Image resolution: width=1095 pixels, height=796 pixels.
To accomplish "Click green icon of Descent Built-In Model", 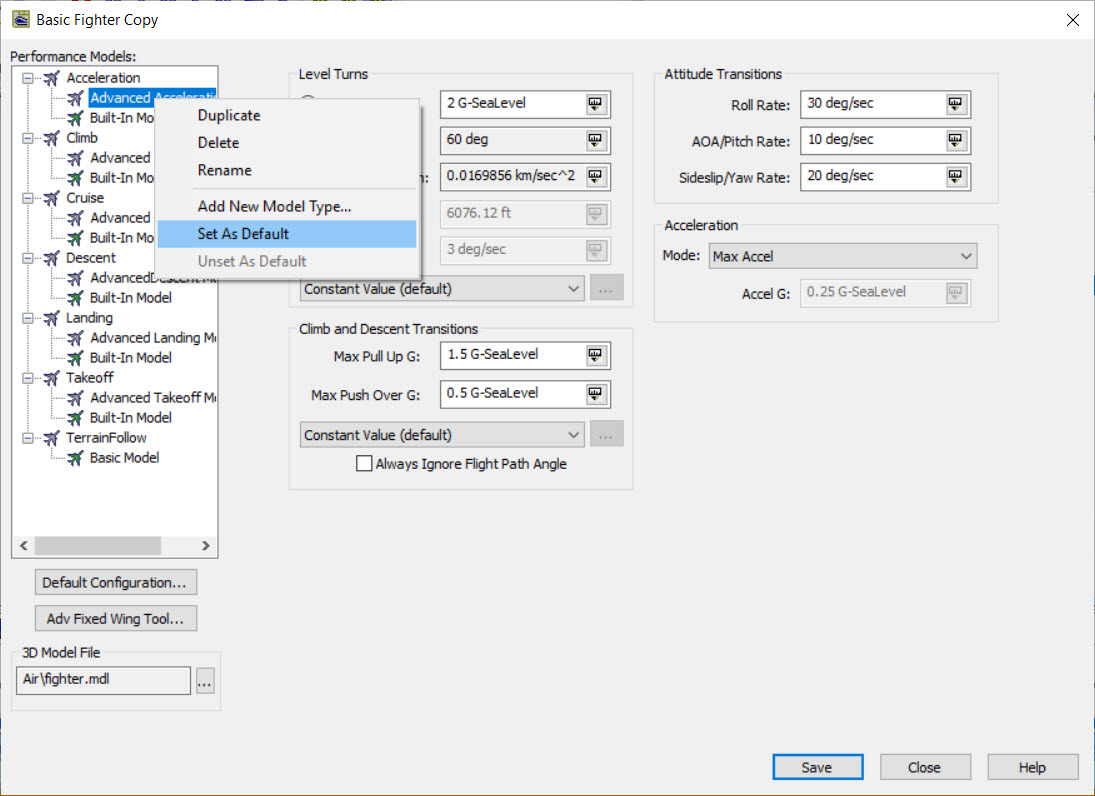I will 75,298.
